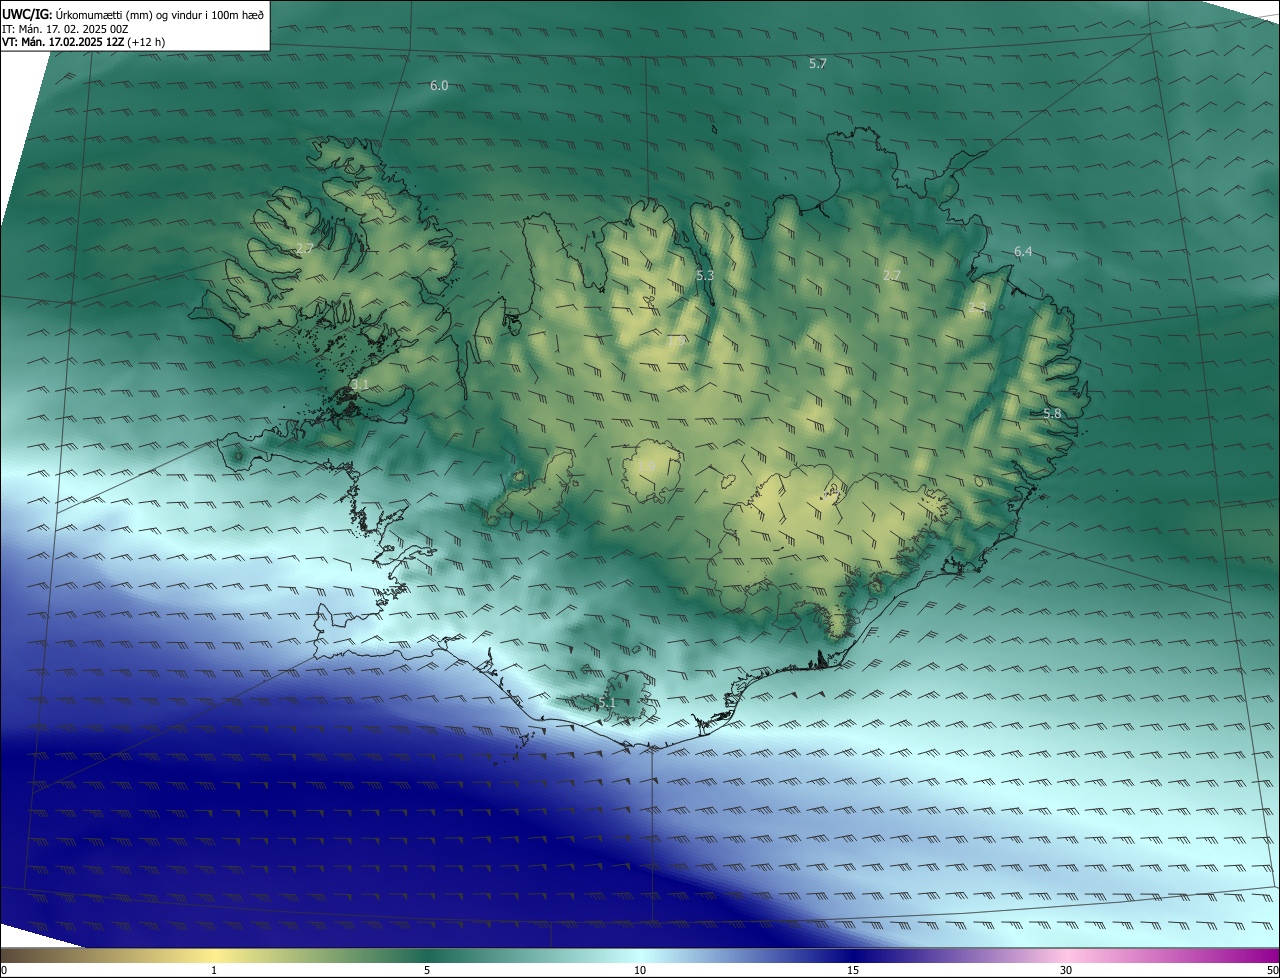This screenshot has height=978, width=1280.
Task: Click the '5.8' value label on the map
Action: pos(1052,414)
